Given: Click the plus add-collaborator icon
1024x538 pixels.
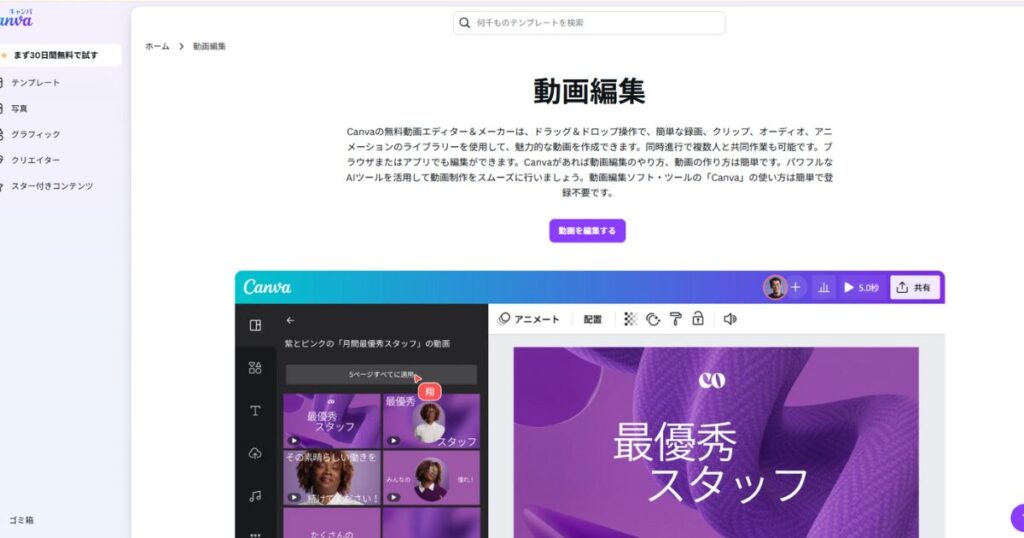Looking at the screenshot, I should pos(795,287).
